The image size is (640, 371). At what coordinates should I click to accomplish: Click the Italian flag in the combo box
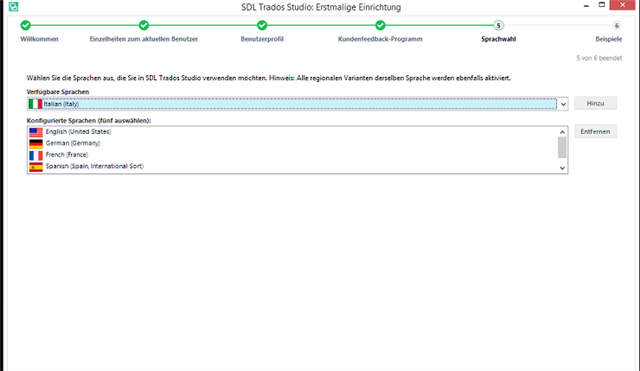tap(35, 104)
